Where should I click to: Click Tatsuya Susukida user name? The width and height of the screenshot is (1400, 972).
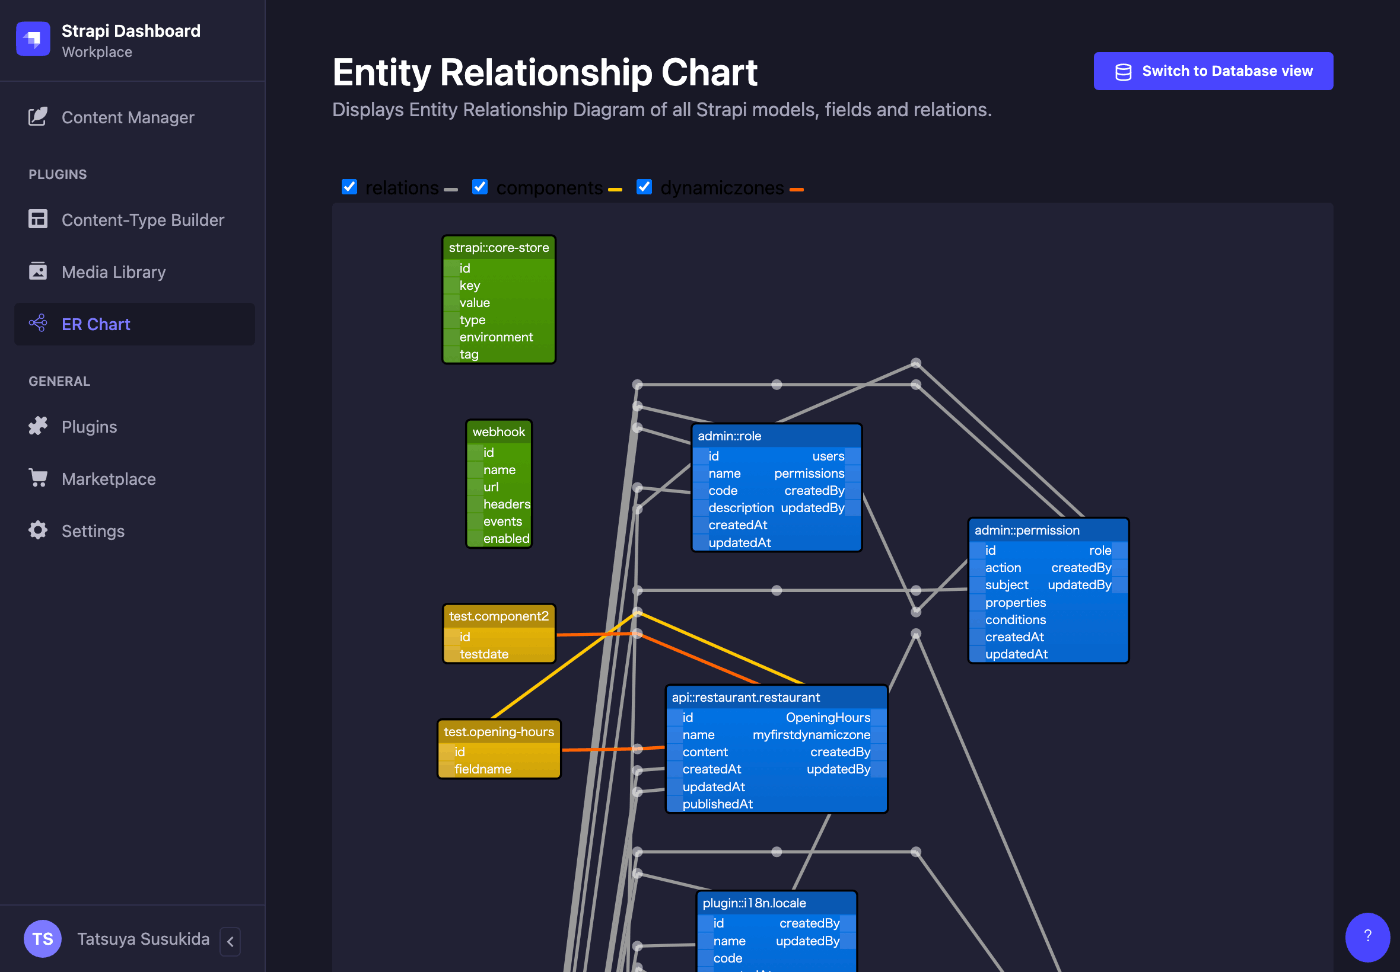point(143,939)
